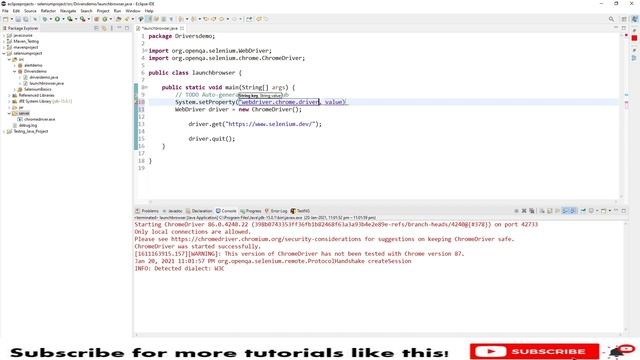Image resolution: width=640 pixels, height=360 pixels.
Task: Click the Save All toolbar icon
Action: coord(26,19)
